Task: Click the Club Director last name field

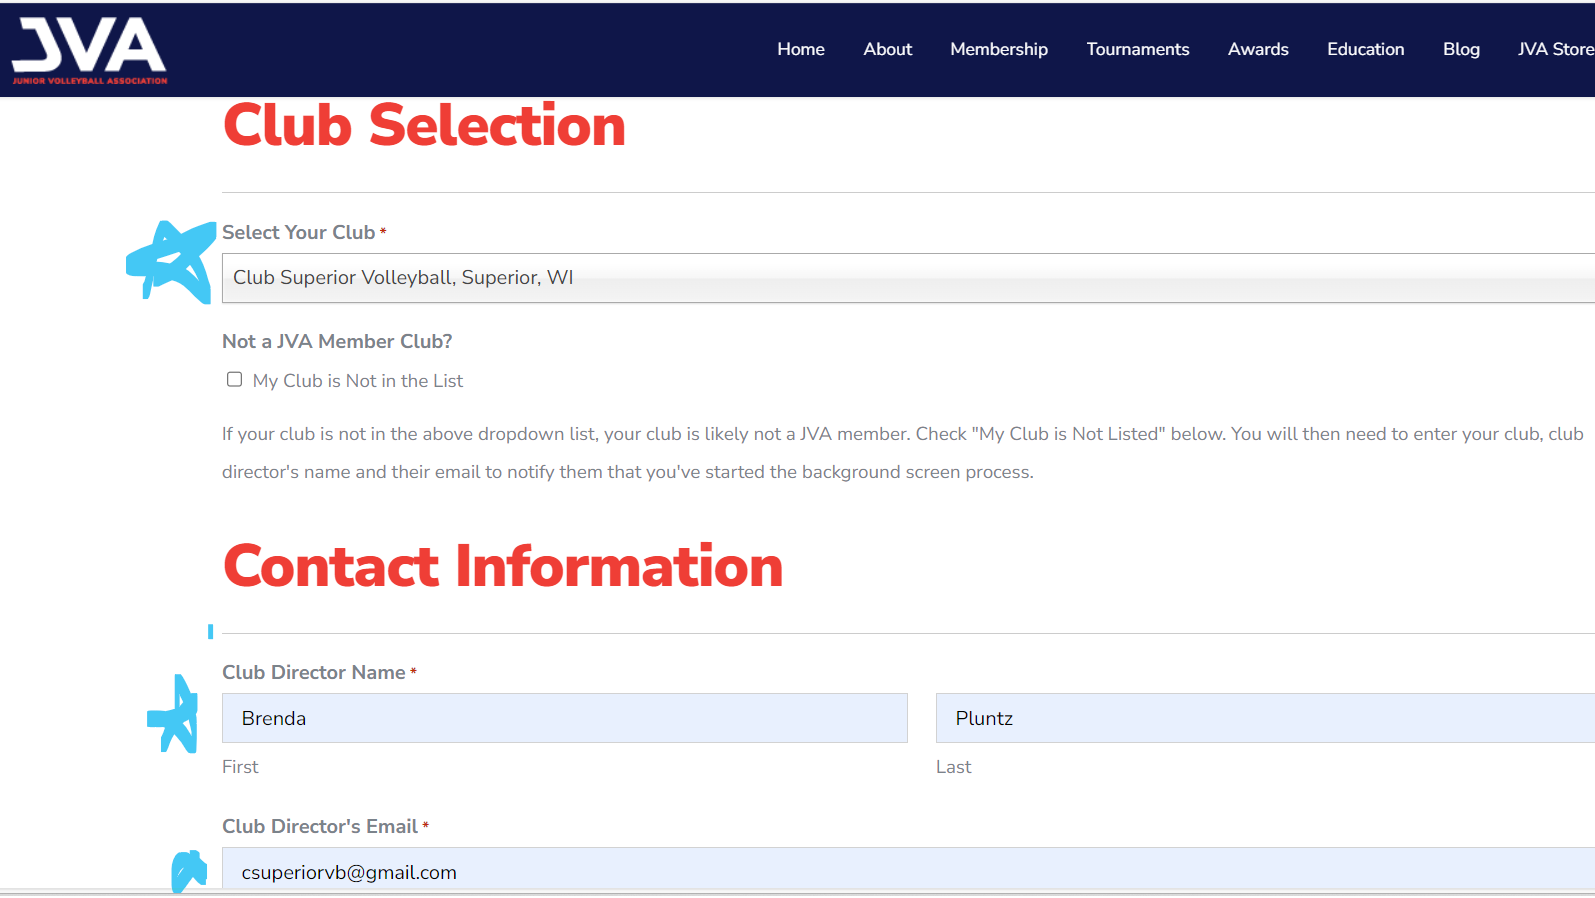Action: [1265, 718]
